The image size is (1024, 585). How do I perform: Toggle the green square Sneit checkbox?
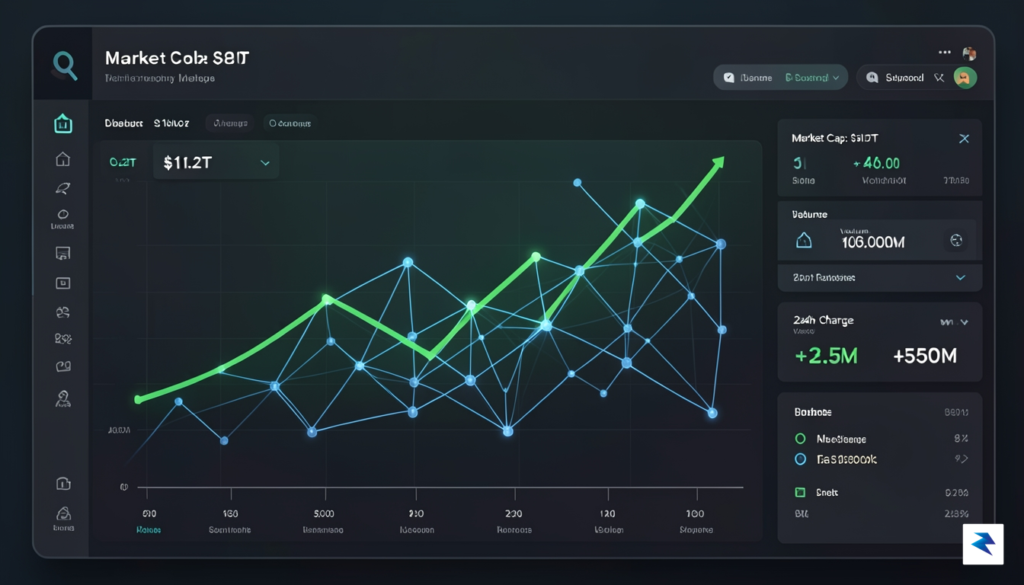coord(800,492)
